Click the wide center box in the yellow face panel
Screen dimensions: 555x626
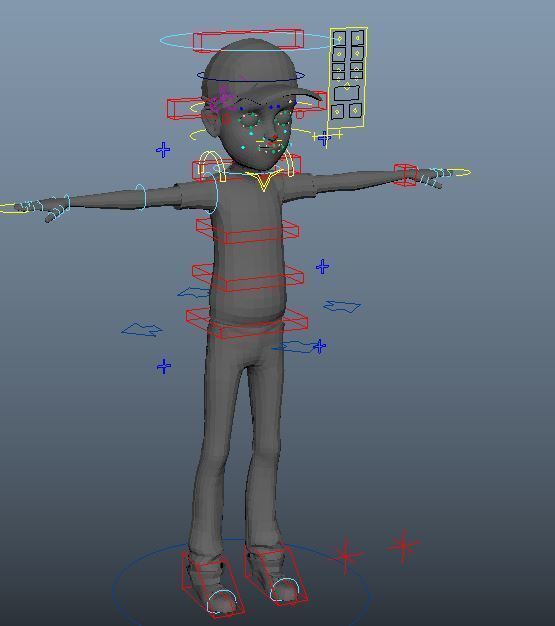[347, 93]
